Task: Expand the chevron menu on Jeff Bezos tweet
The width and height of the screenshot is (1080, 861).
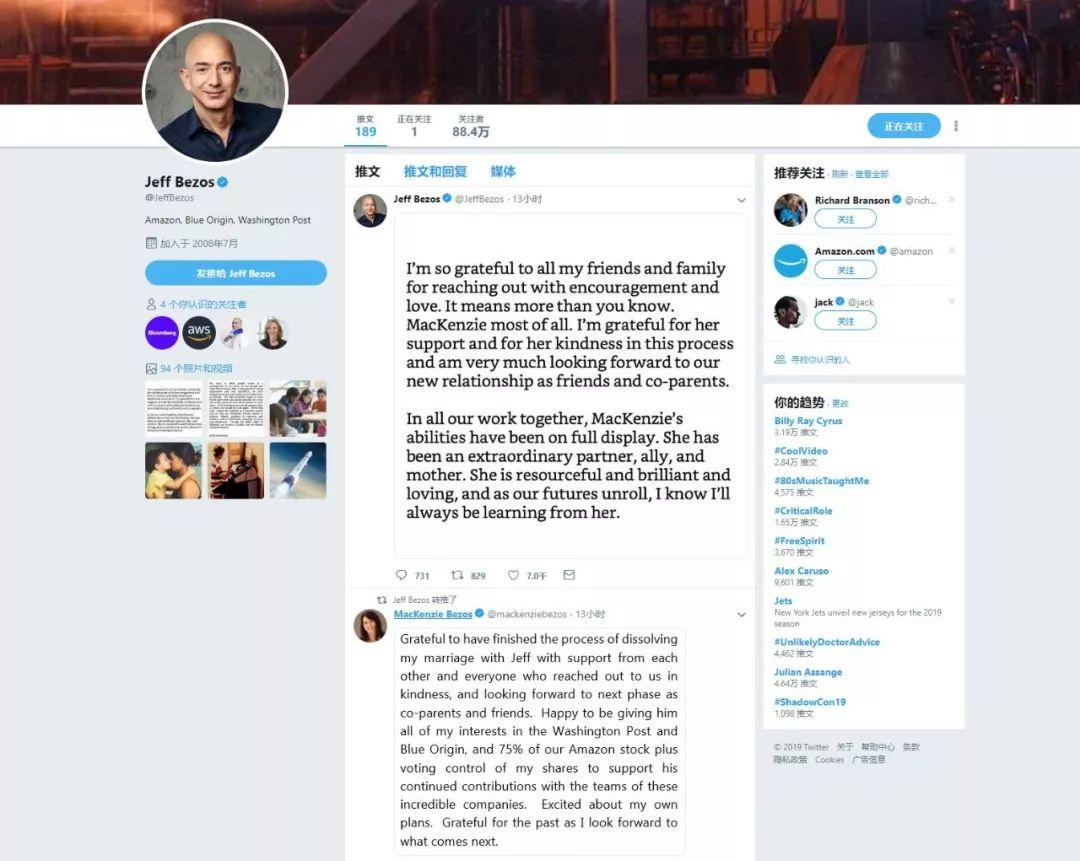Action: coord(741,200)
